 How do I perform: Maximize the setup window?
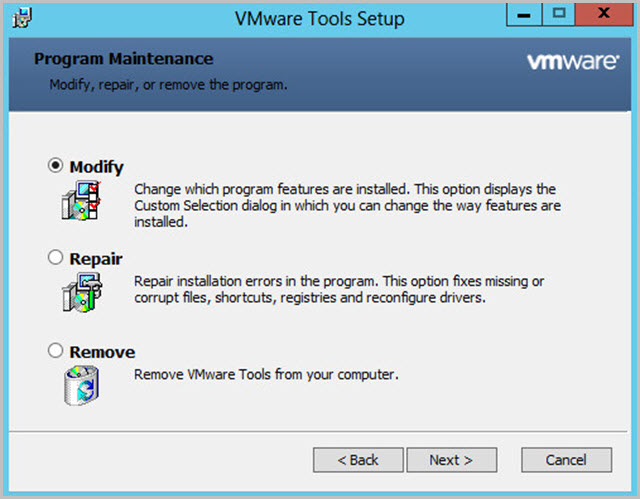[559, 15]
